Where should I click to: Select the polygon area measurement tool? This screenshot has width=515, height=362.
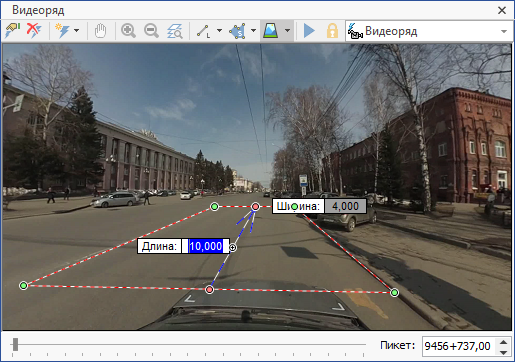(x=237, y=31)
